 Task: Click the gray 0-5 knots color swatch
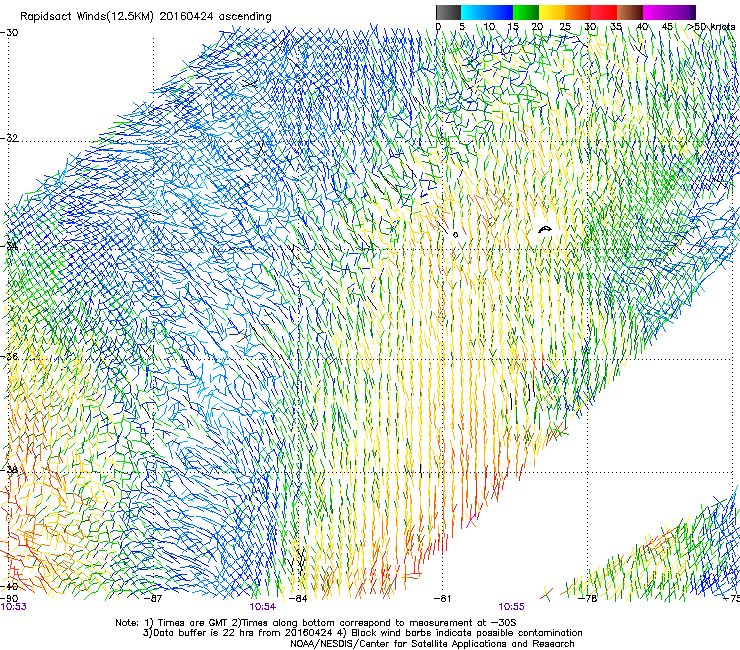448,12
